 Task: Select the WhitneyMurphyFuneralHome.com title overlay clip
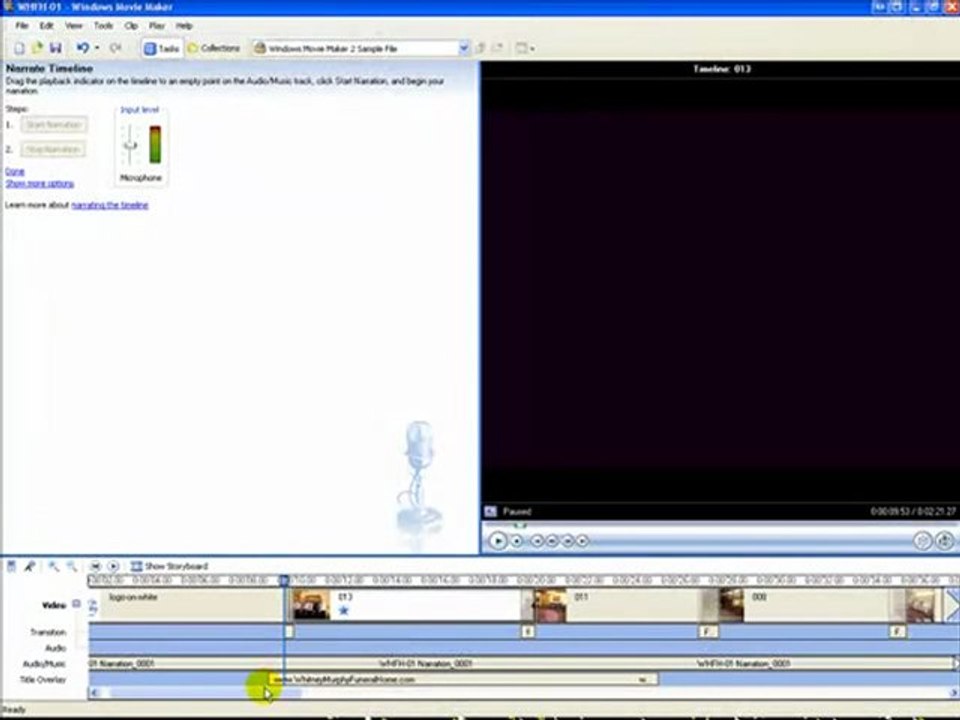point(463,680)
